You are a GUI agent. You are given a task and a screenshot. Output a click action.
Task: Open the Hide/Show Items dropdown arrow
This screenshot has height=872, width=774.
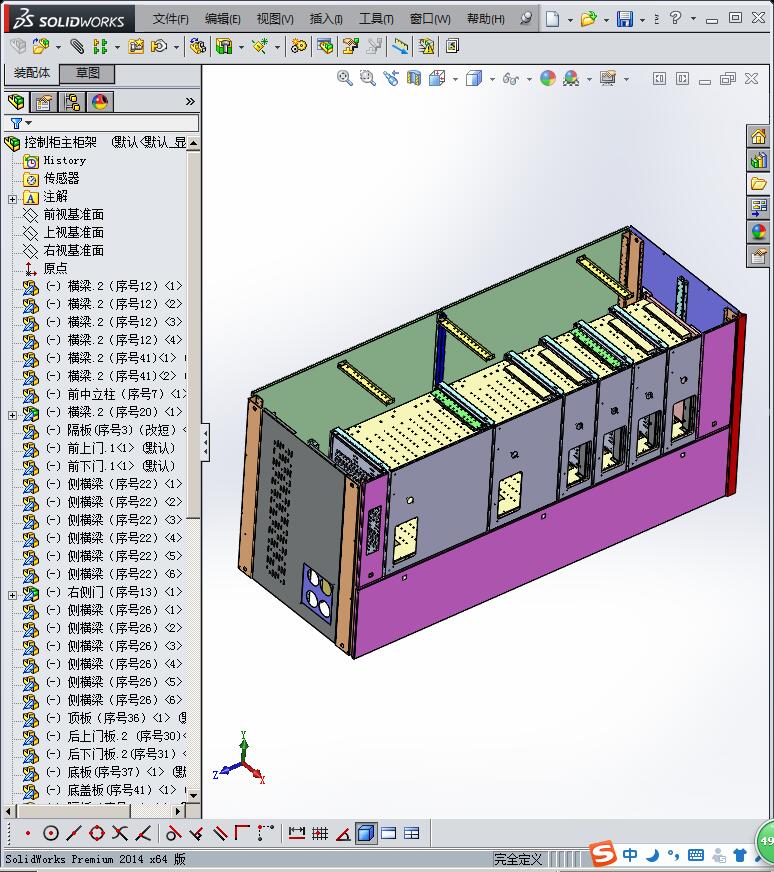[x=529, y=79]
